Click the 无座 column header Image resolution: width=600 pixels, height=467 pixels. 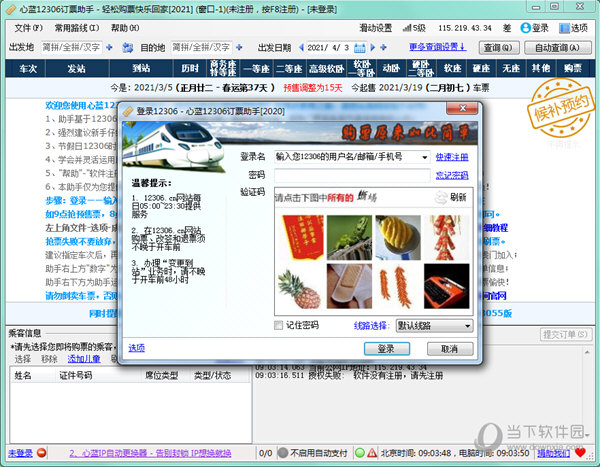(510, 69)
